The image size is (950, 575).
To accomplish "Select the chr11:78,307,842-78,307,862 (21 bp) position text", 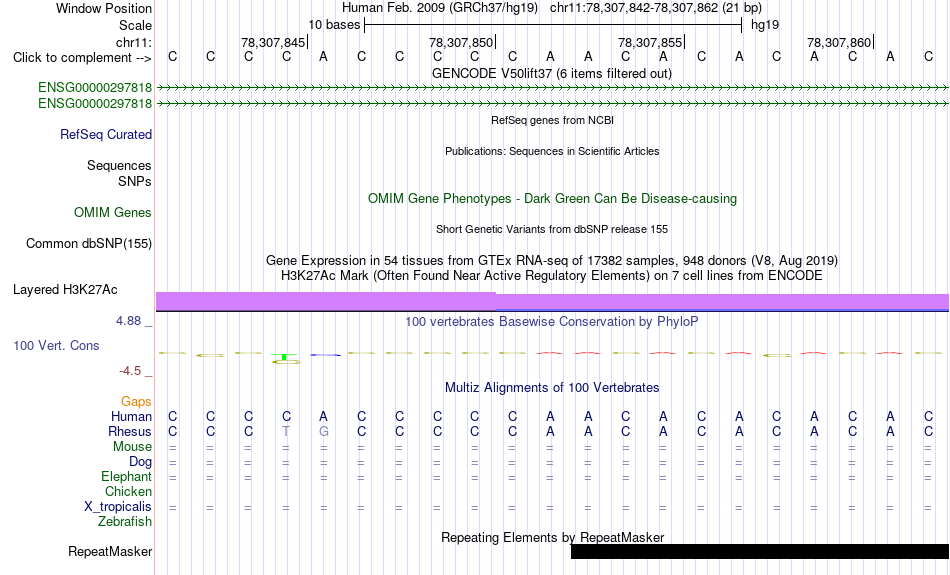I will tap(656, 8).
